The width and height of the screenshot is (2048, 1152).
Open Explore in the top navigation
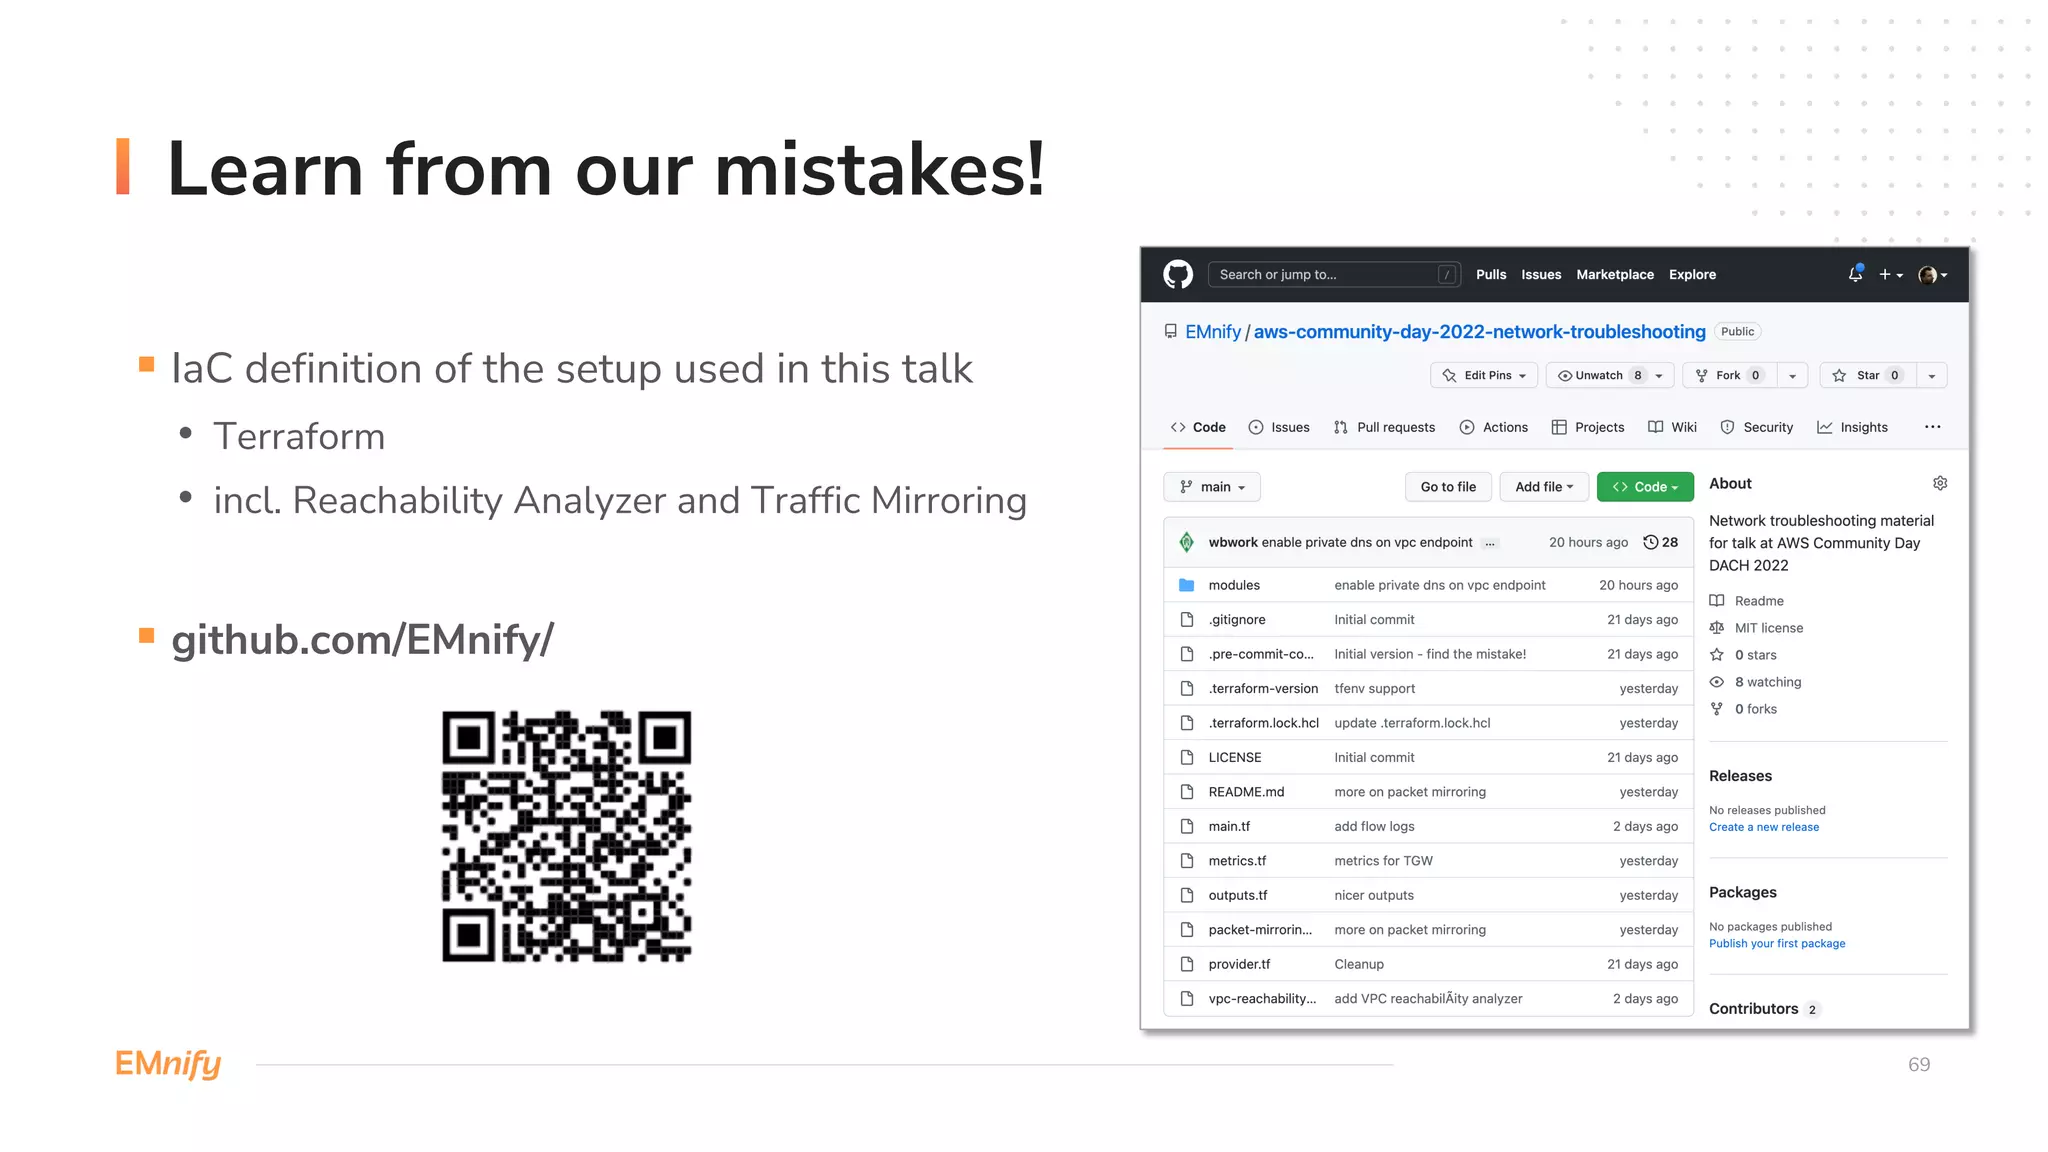coord(1692,274)
